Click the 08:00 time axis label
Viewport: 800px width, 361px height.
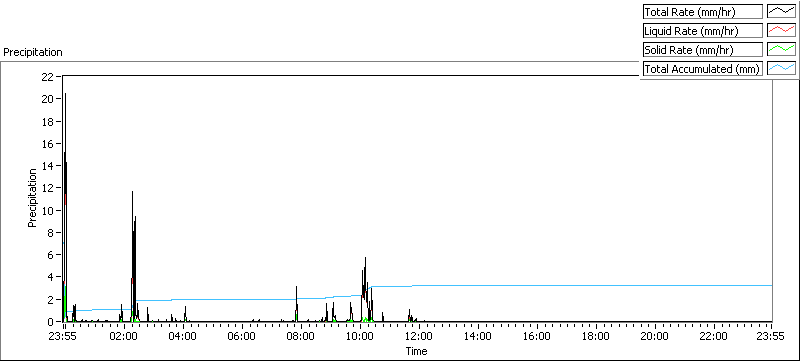point(301,336)
